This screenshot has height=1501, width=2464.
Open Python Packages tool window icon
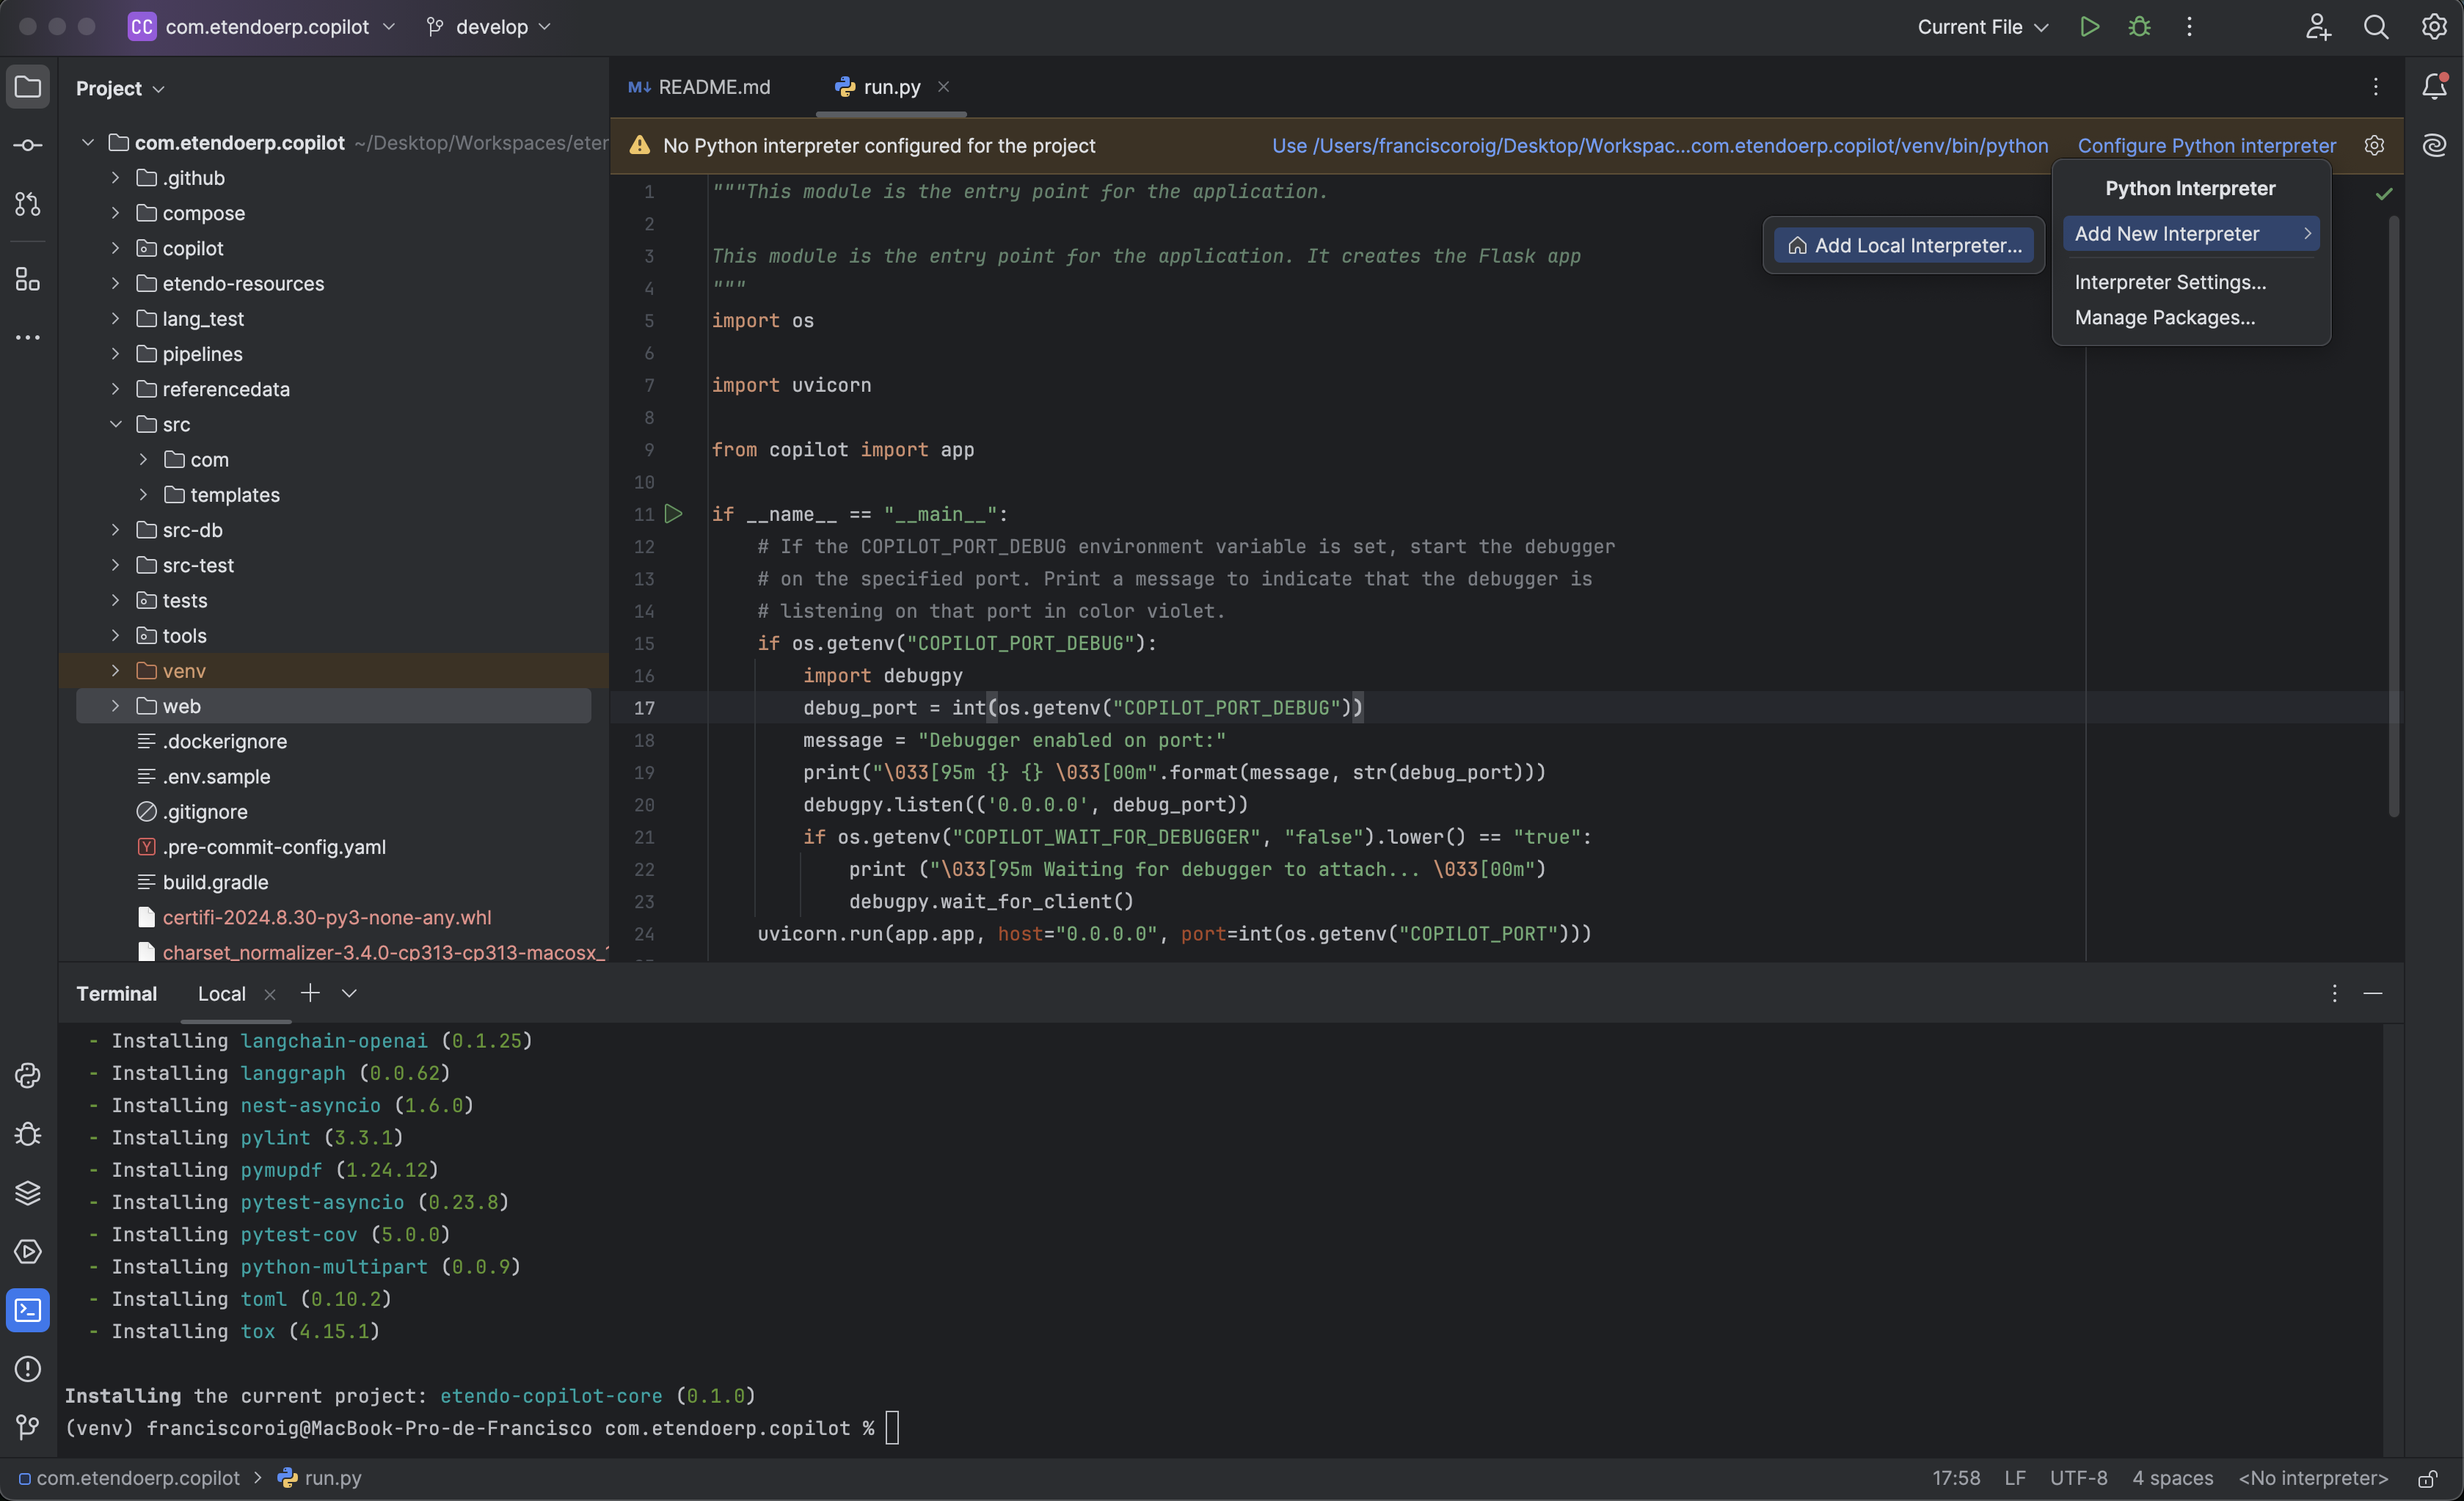tap(28, 1193)
